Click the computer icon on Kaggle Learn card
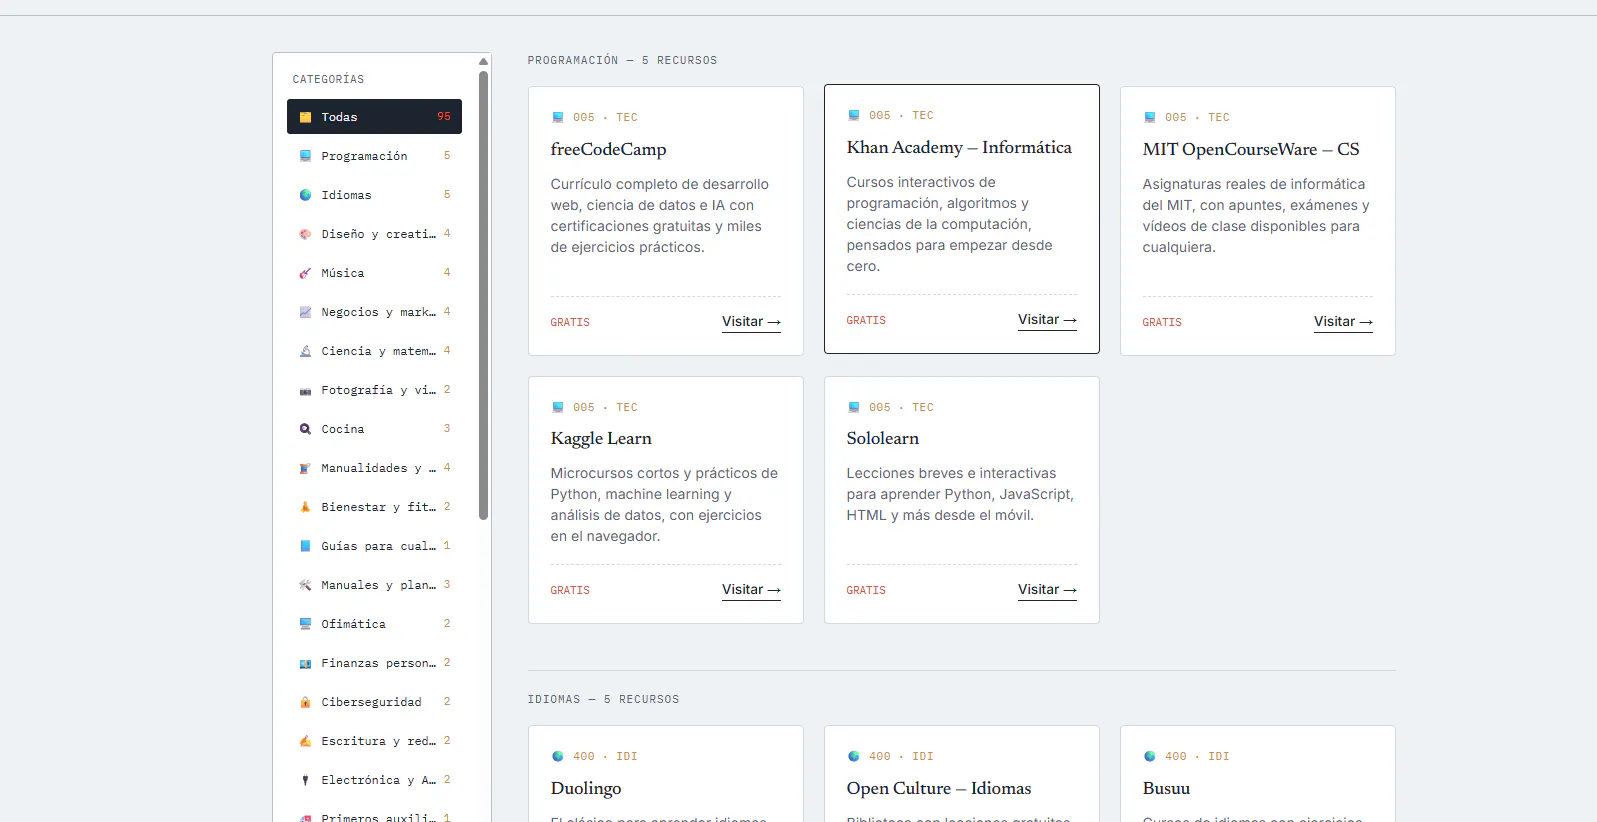This screenshot has width=1597, height=822. (x=558, y=407)
